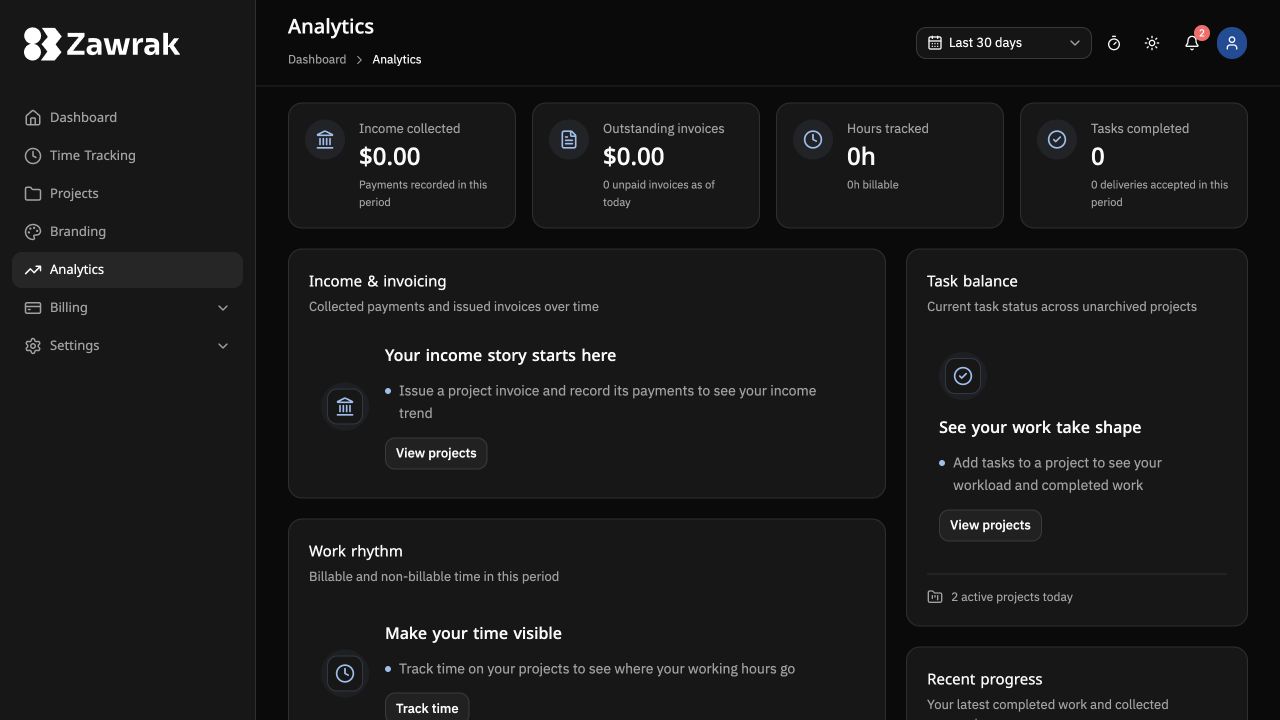Open Projects from the sidebar
This screenshot has height=720, width=1280.
click(127, 193)
